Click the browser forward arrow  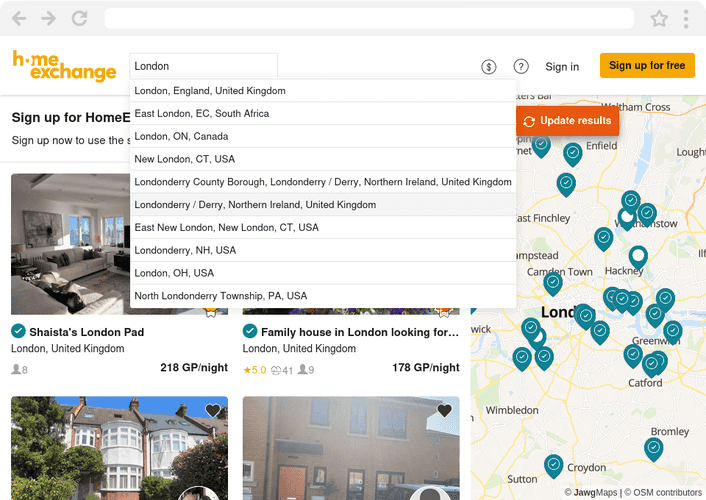(x=49, y=18)
